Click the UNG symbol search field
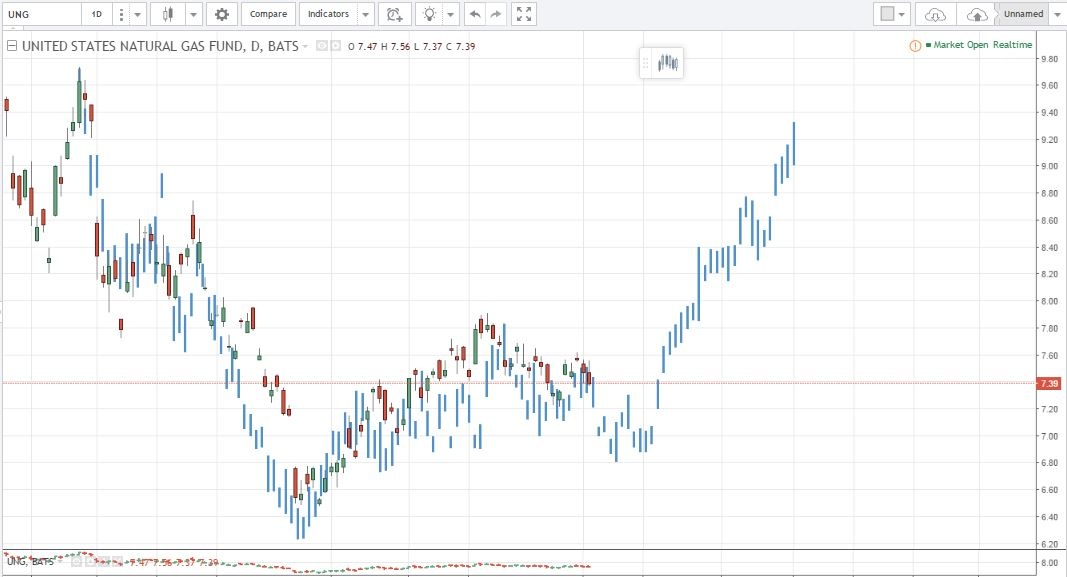The image size is (1067, 577). [x=40, y=14]
